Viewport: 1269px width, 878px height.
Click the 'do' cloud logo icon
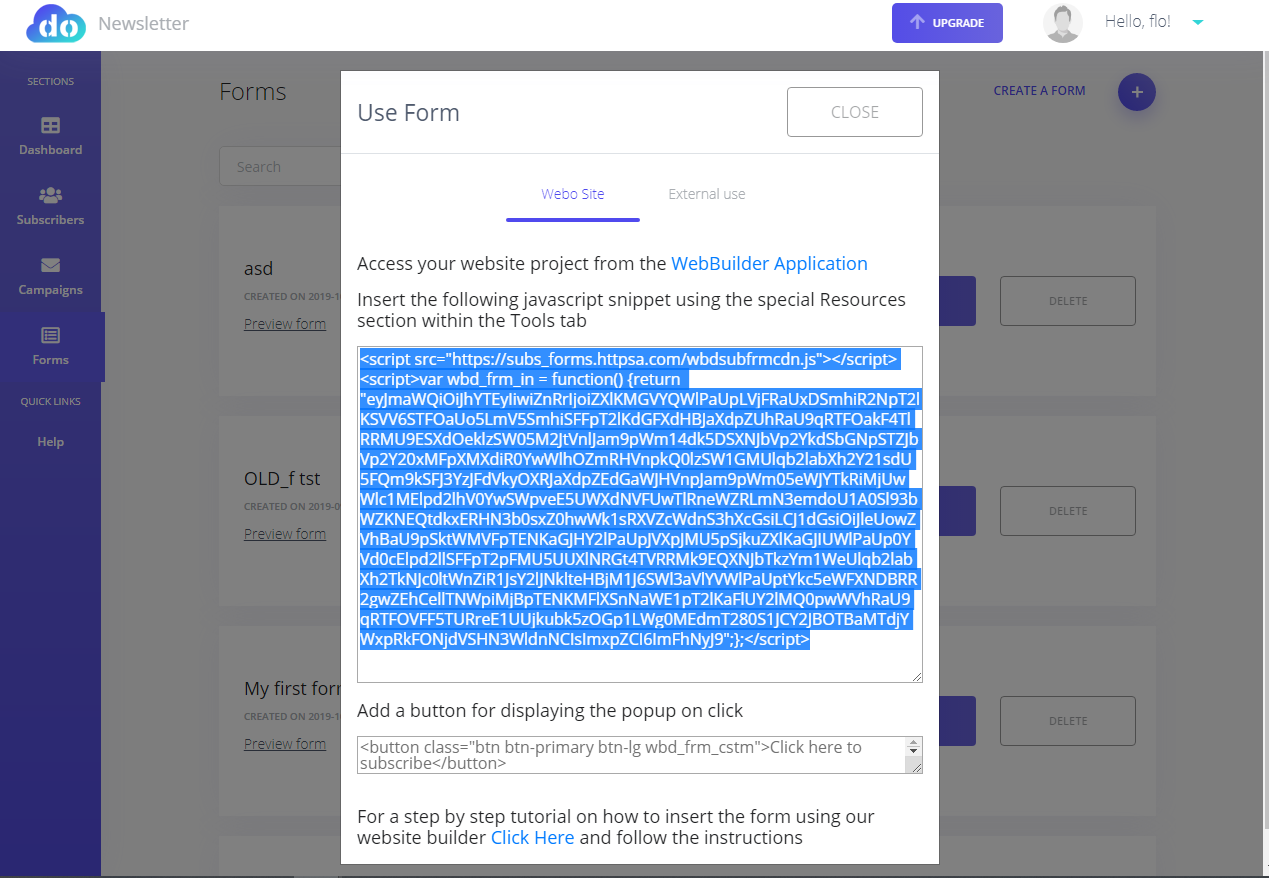tap(56, 23)
